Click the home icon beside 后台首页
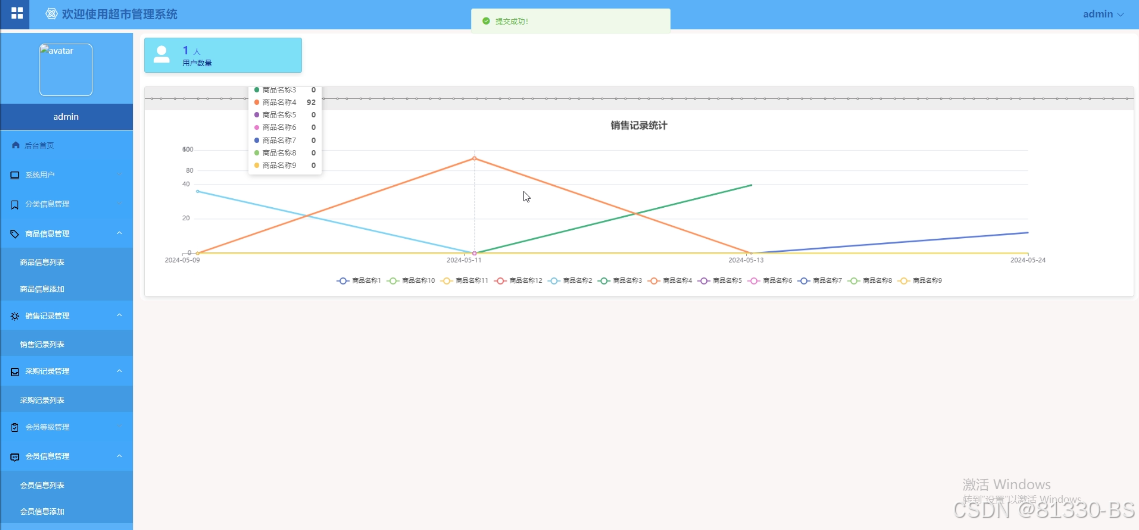Image resolution: width=1139 pixels, height=530 pixels. (16, 145)
